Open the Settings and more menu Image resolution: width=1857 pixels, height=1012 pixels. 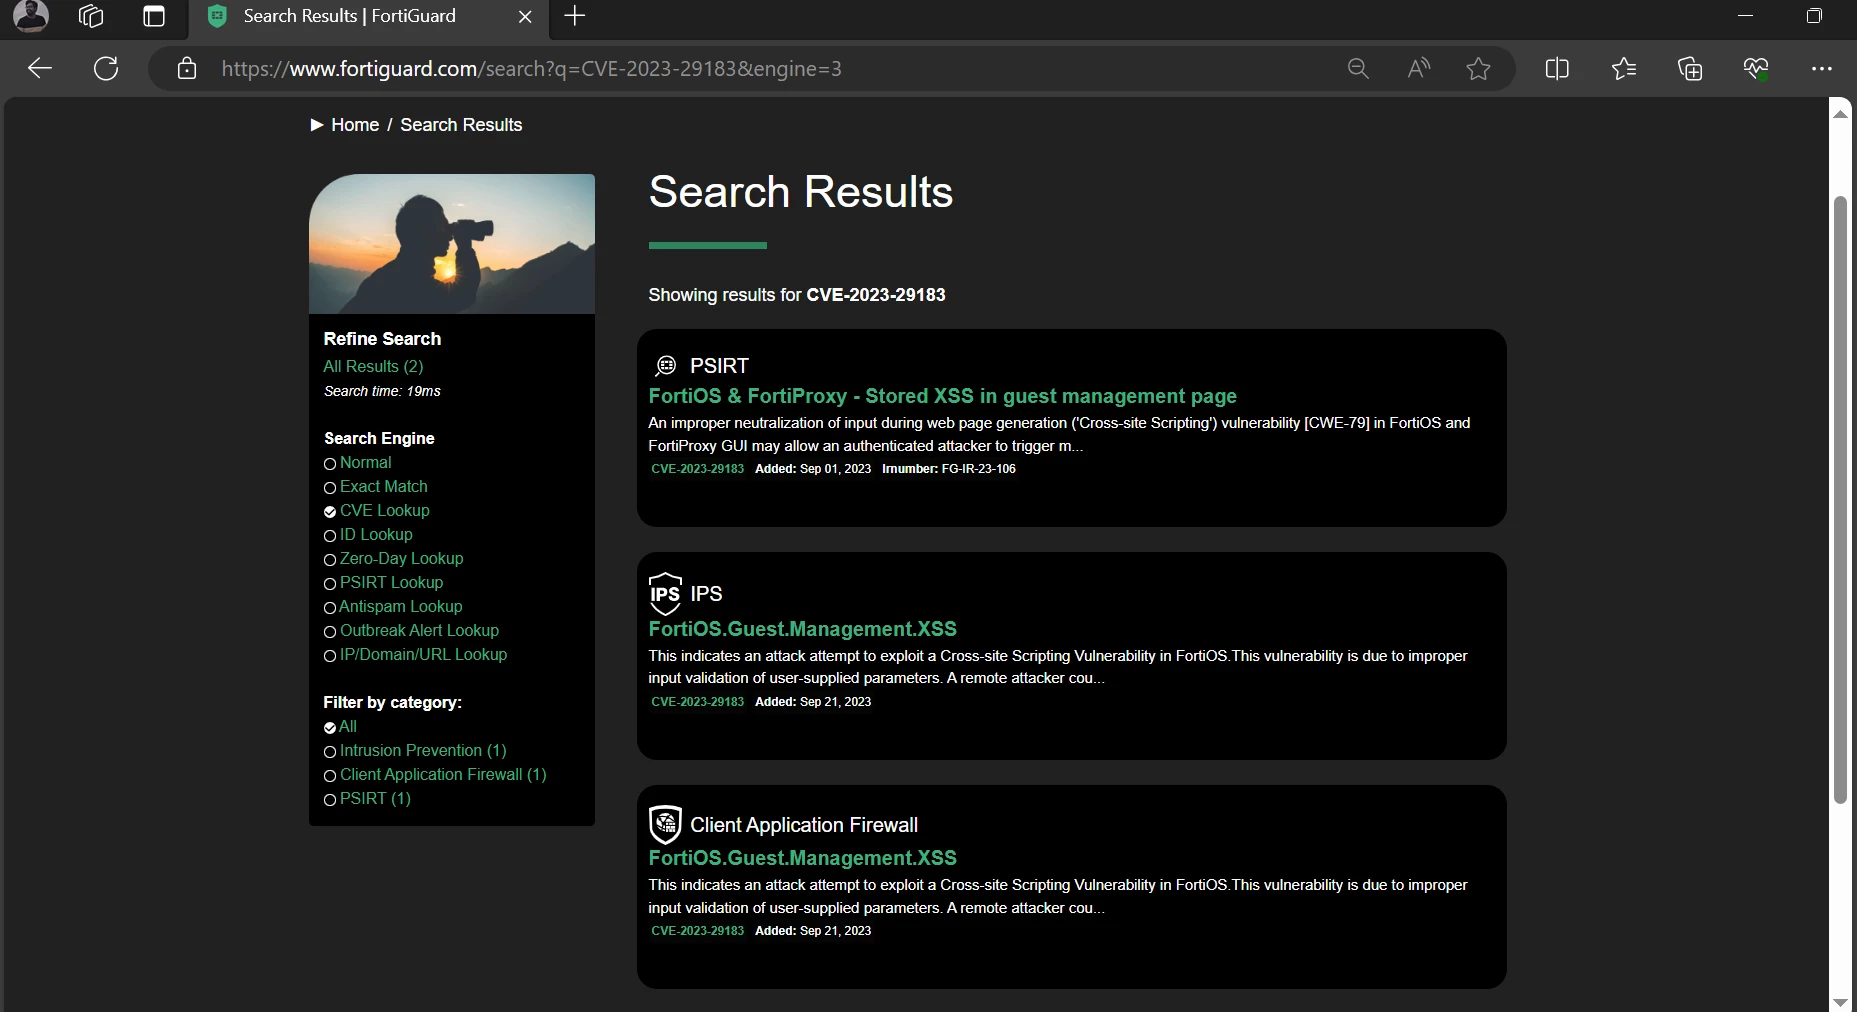pyautogui.click(x=1822, y=68)
